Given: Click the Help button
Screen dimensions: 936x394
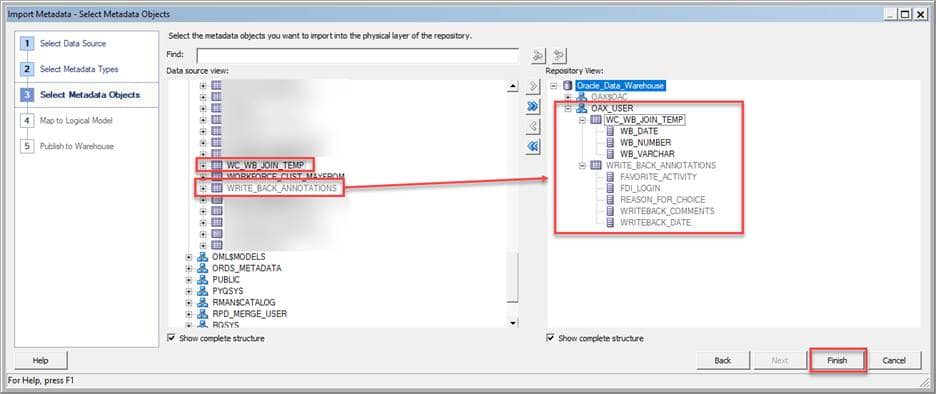Looking at the screenshot, I should pos(41,361).
